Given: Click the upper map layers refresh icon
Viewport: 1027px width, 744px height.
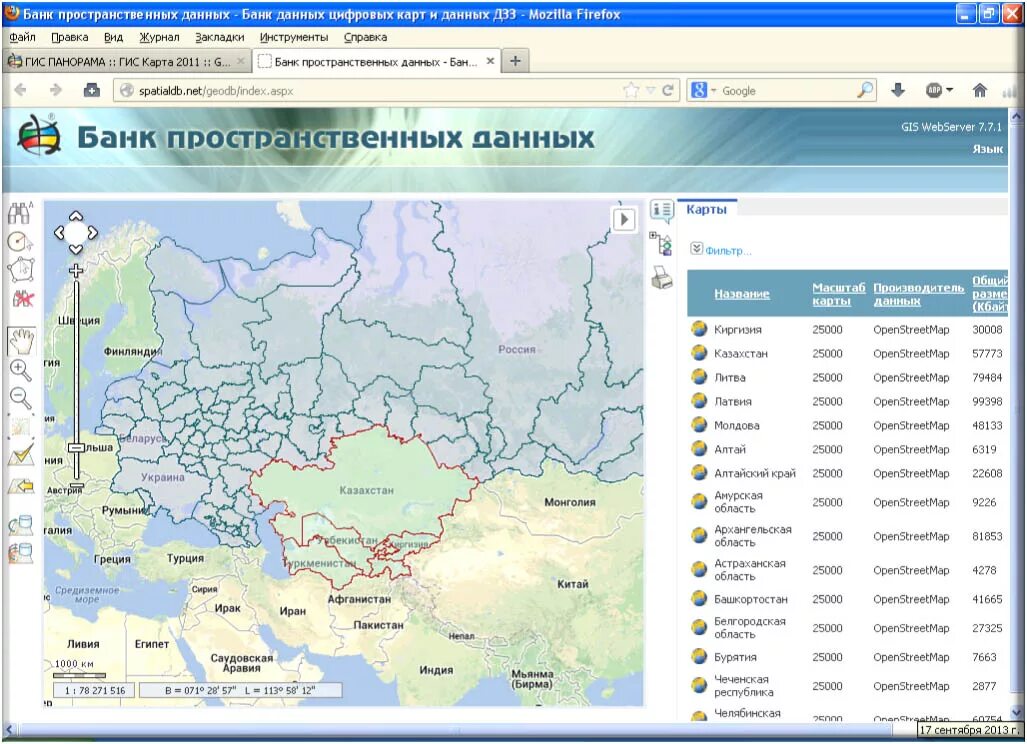Looking at the screenshot, I should click(x=21, y=525).
